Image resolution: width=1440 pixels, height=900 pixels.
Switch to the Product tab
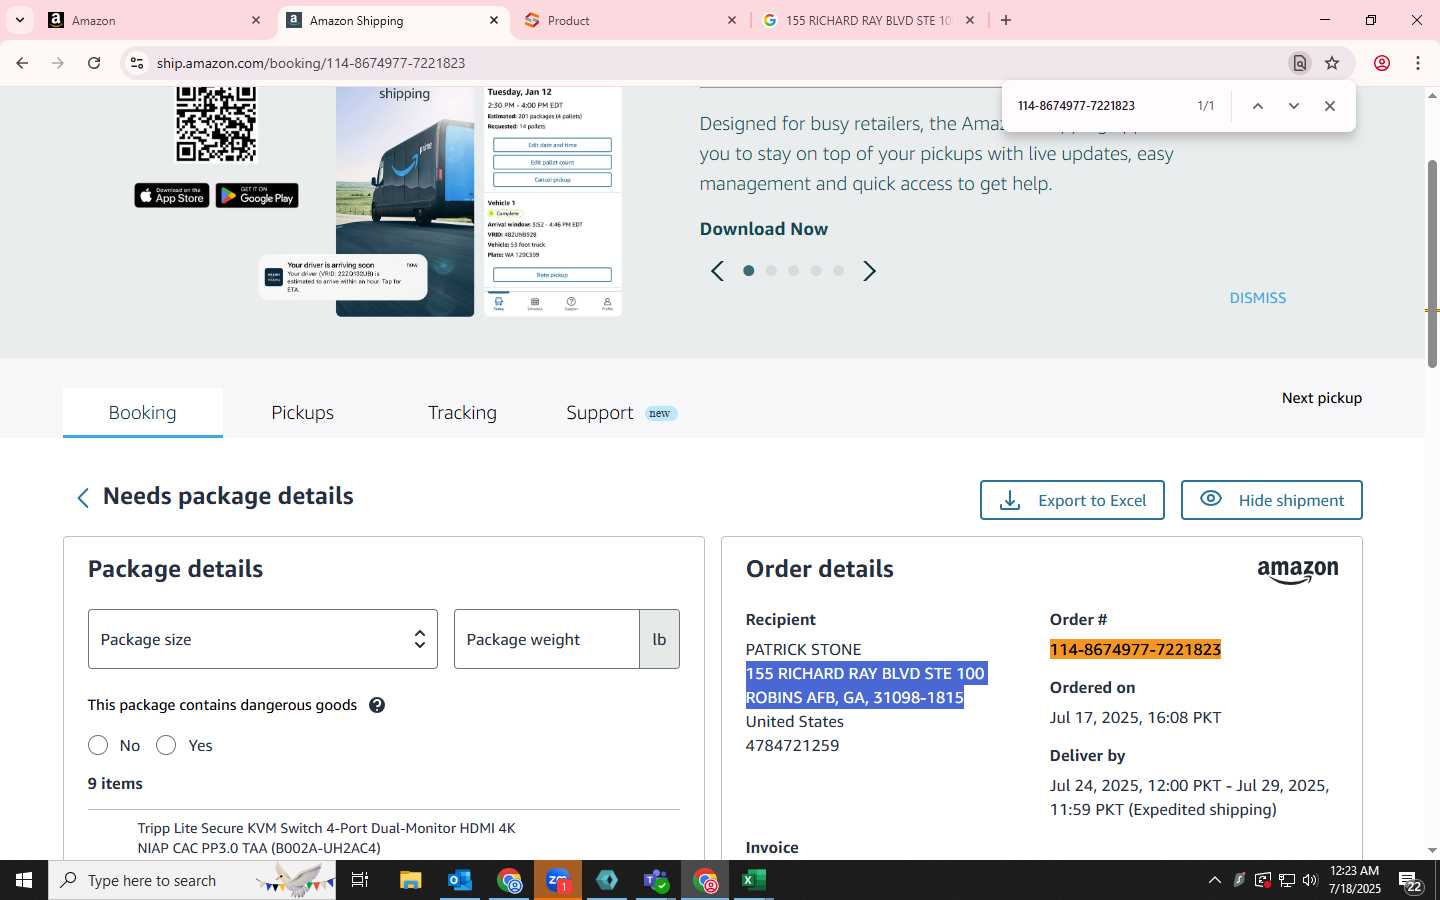[630, 20]
